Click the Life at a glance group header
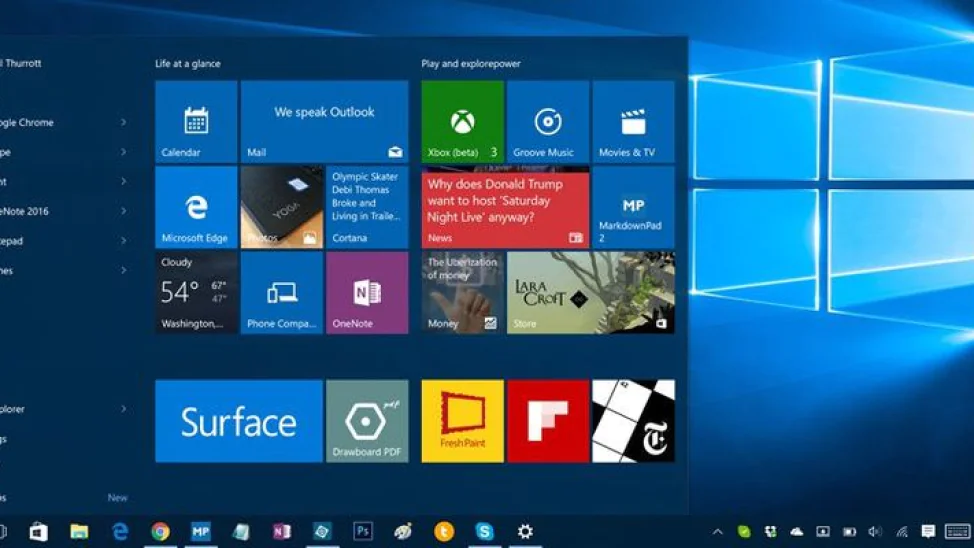The width and height of the screenshot is (974, 548). 188,63
